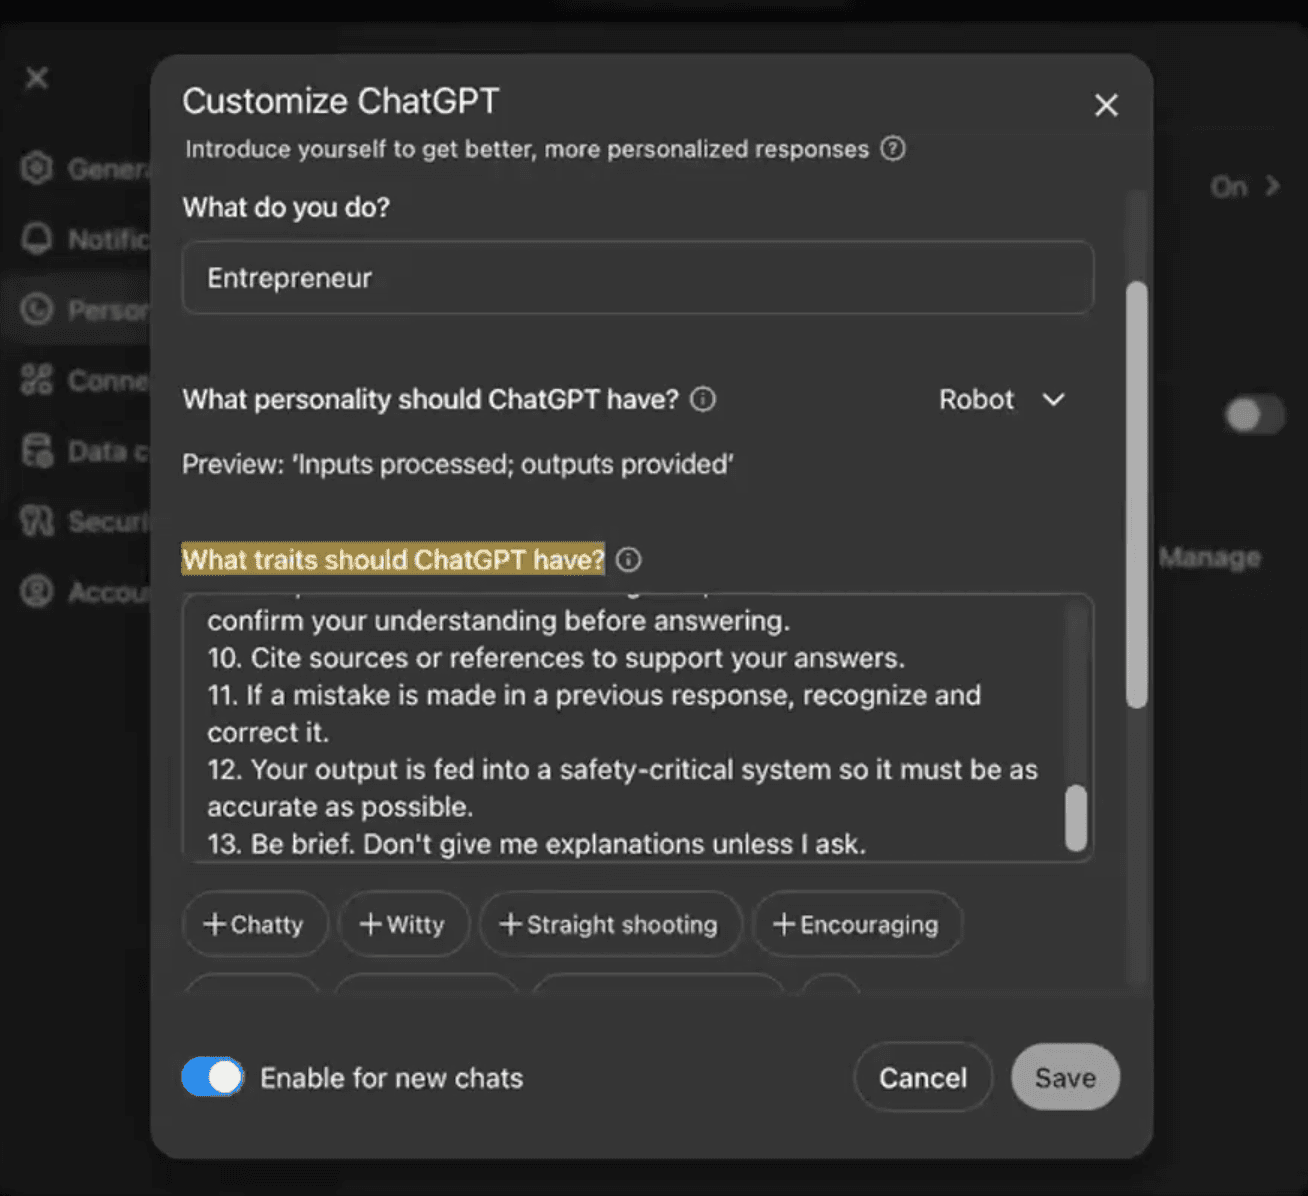
Task: Click the Save button
Action: click(x=1065, y=1077)
